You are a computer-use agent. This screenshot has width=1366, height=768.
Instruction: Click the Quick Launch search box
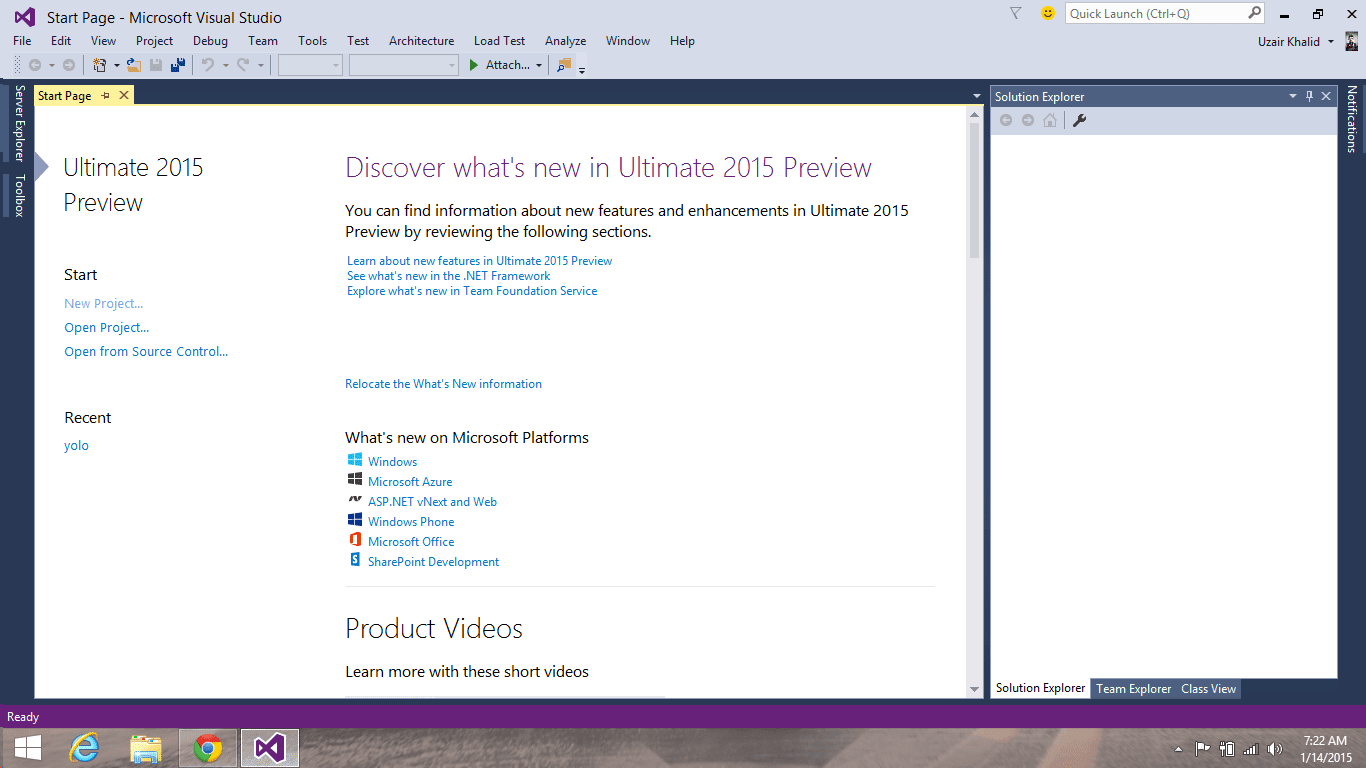[x=1155, y=14]
